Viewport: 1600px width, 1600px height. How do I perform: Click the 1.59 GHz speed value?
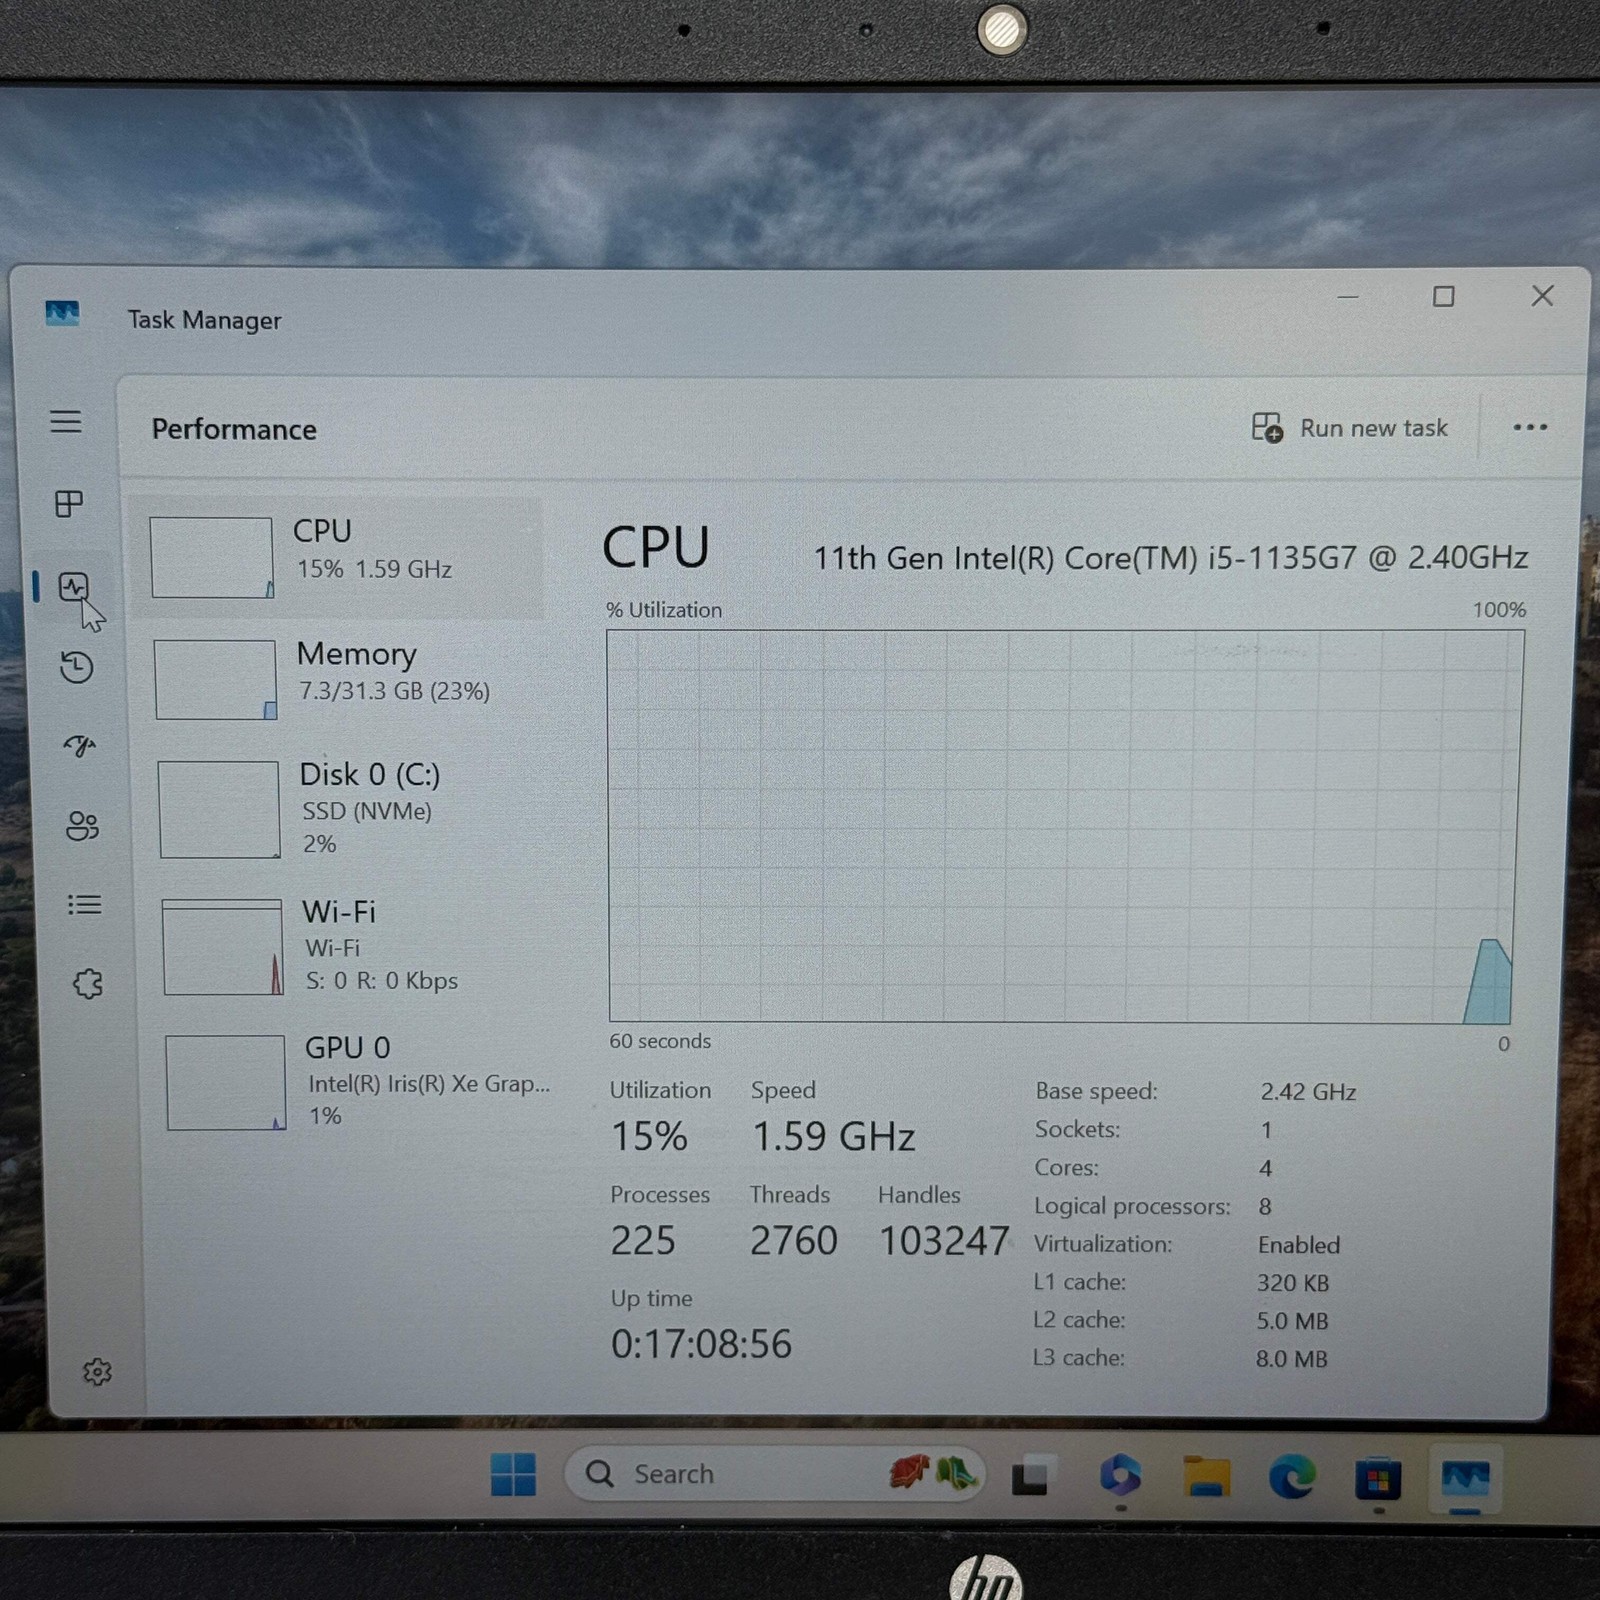[x=833, y=1137]
